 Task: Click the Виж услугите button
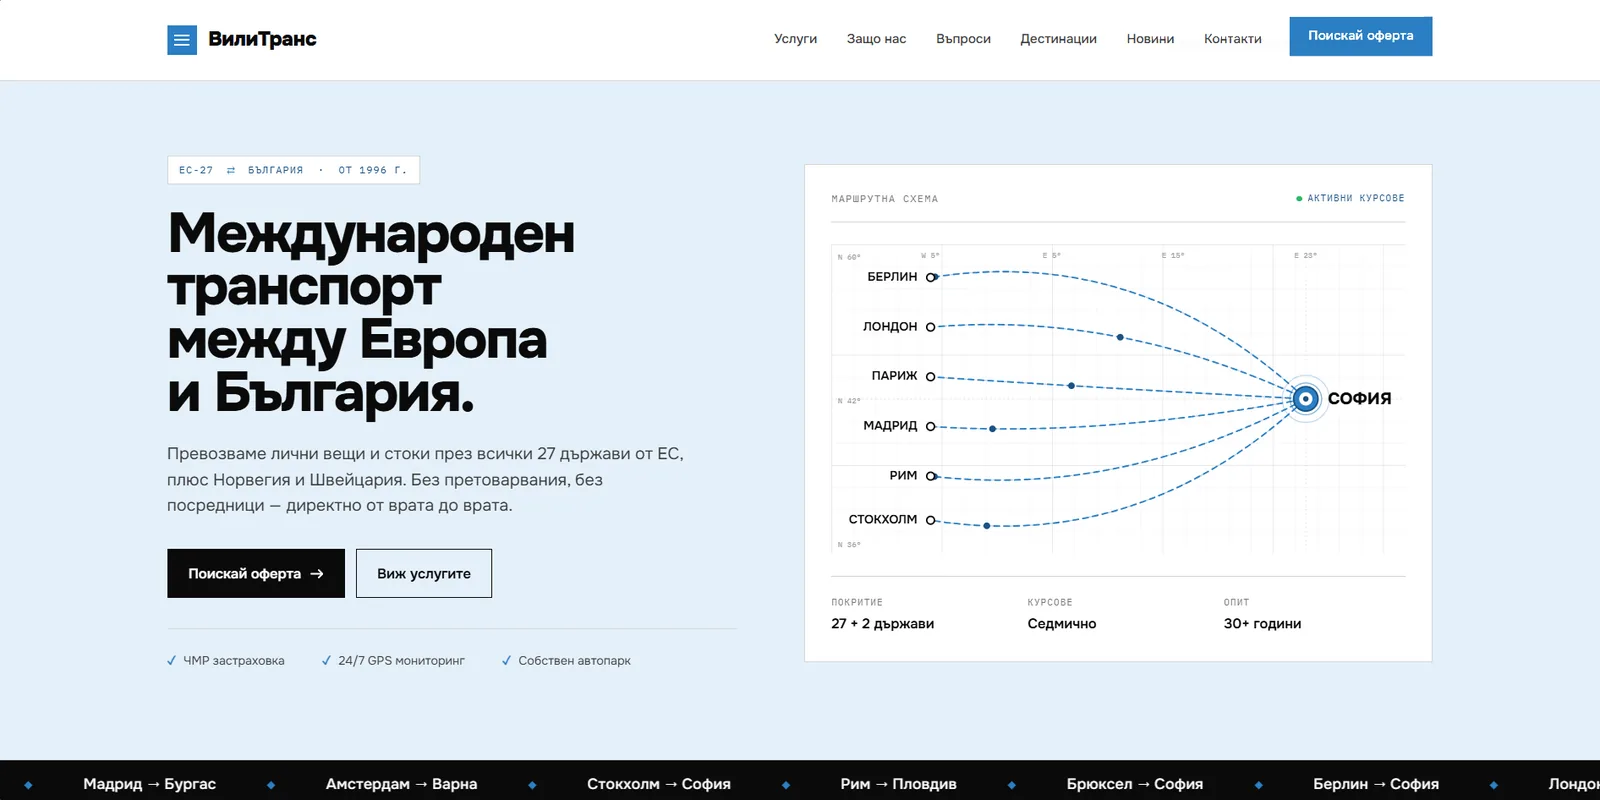click(424, 573)
